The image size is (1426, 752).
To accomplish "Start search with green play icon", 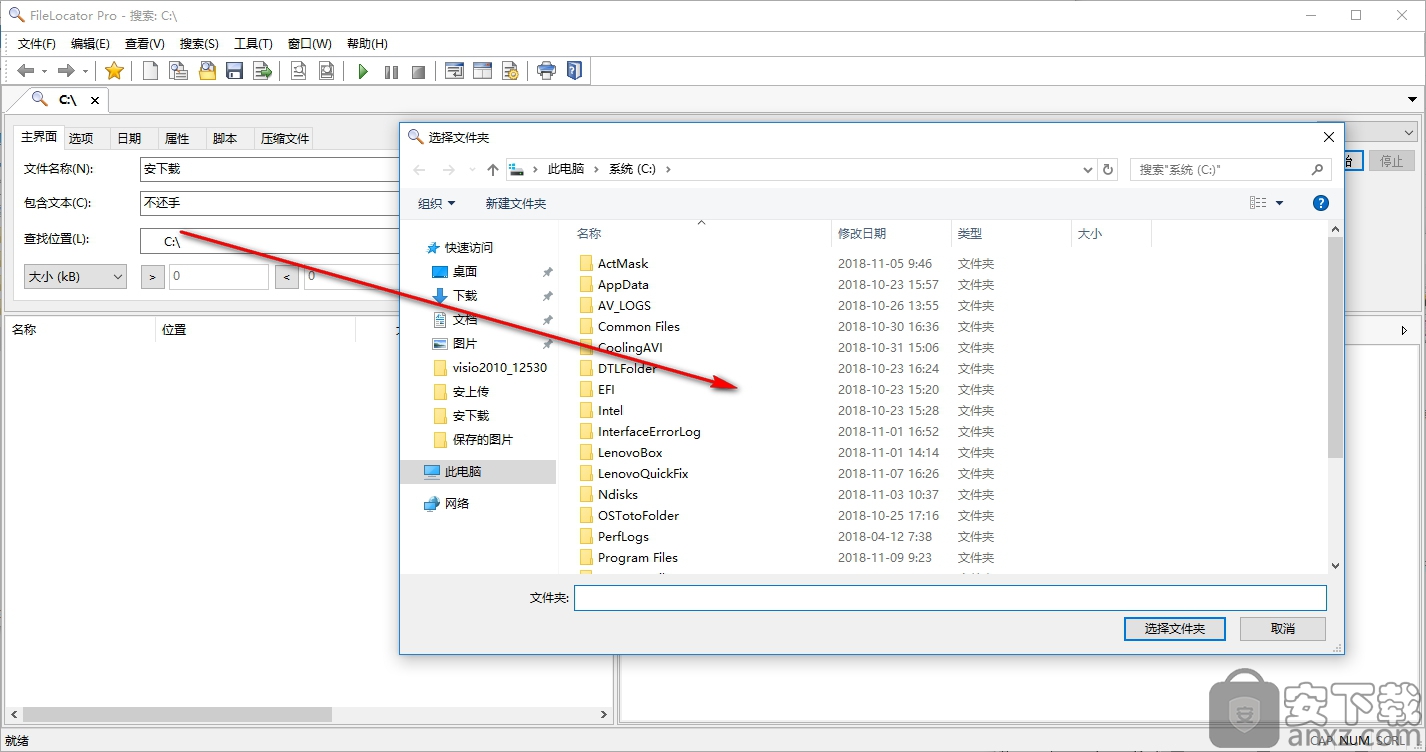I will 363,71.
